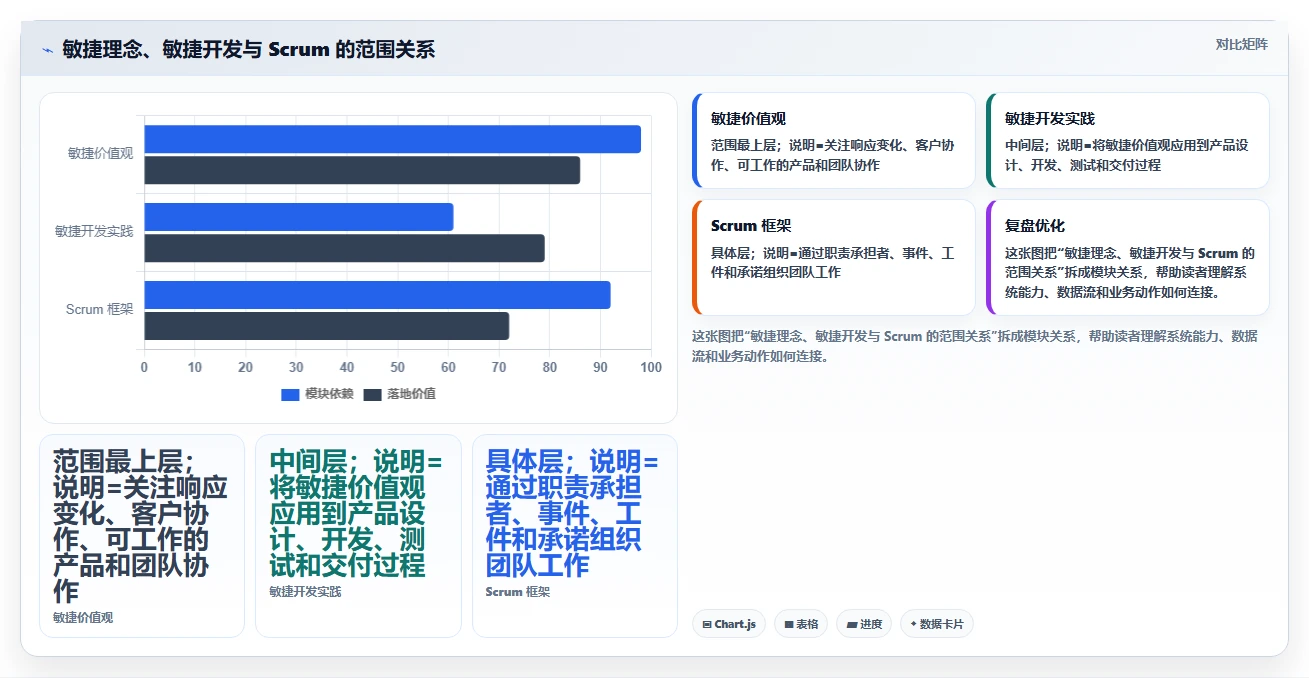1309x678 pixels.
Task: Click 敏捷开发实践 caption under the large green text
Action: coord(305,592)
